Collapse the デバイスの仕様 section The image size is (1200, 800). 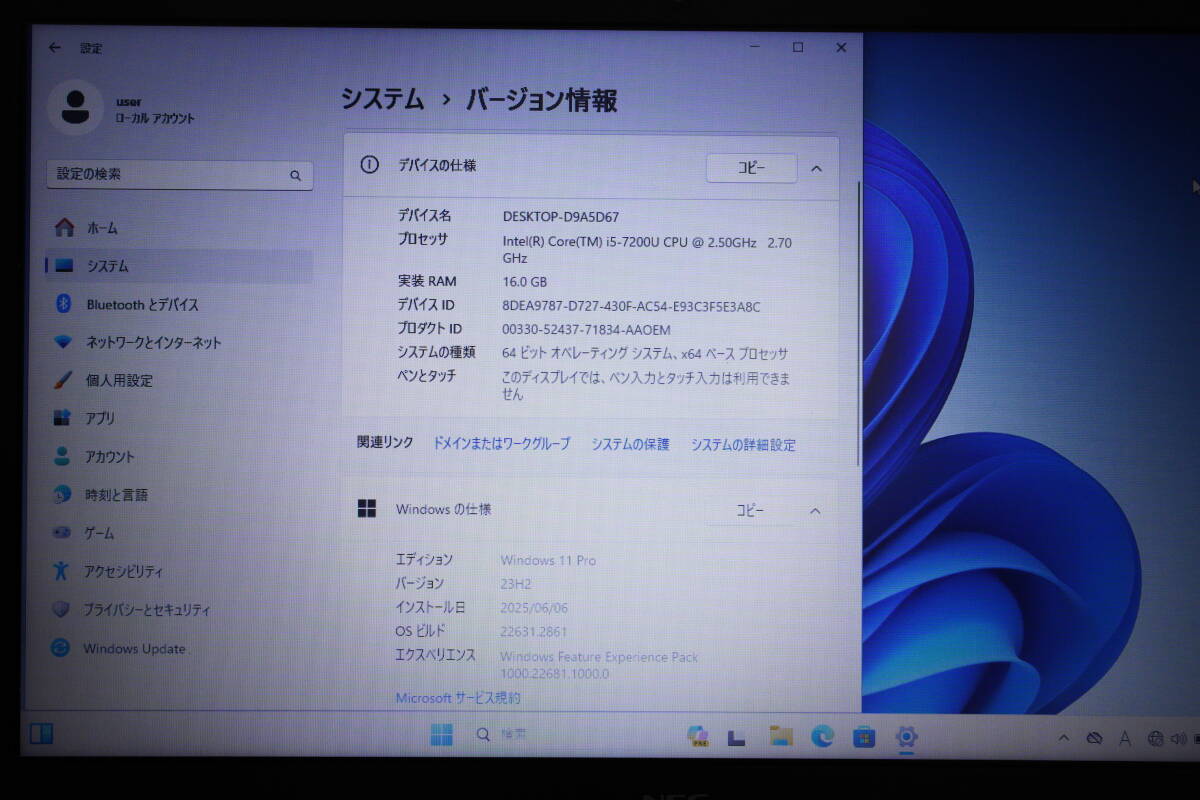point(816,168)
